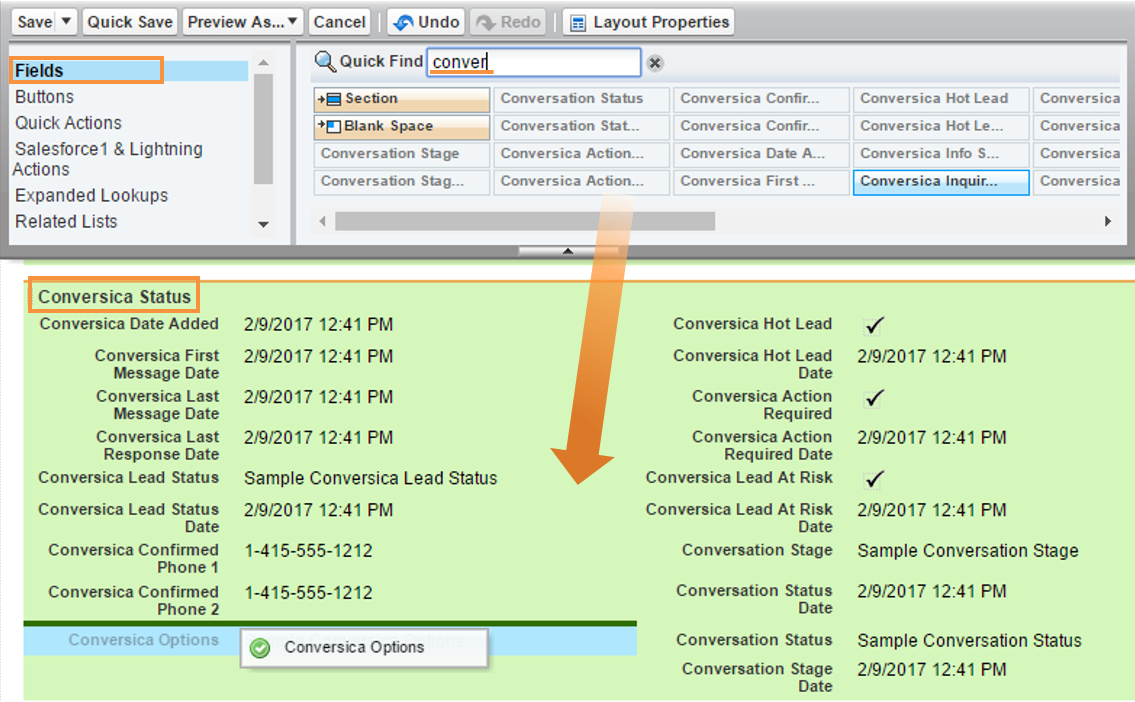This screenshot has width=1135, height=702.
Task: Click the field palette horizontal scrollbar thumb
Action: pos(525,221)
